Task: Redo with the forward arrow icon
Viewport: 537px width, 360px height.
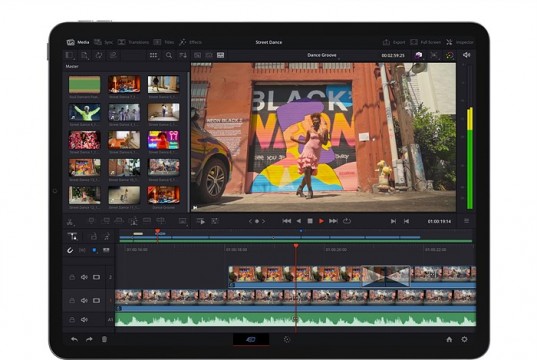Action: click(89, 339)
